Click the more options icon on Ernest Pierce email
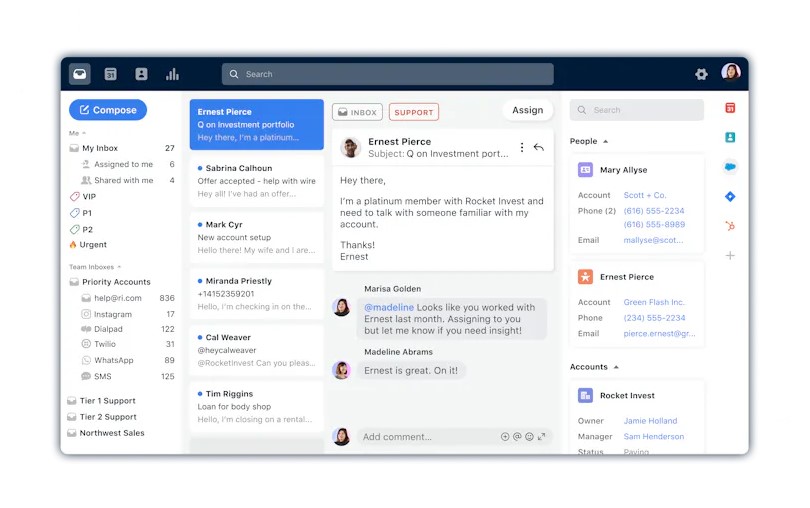The width and height of the screenshot is (810, 508). tap(522, 147)
